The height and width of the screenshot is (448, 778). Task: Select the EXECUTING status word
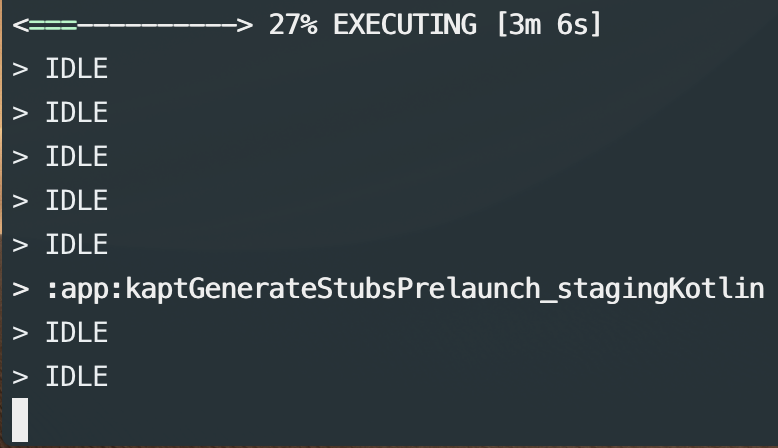pyautogui.click(x=405, y=25)
